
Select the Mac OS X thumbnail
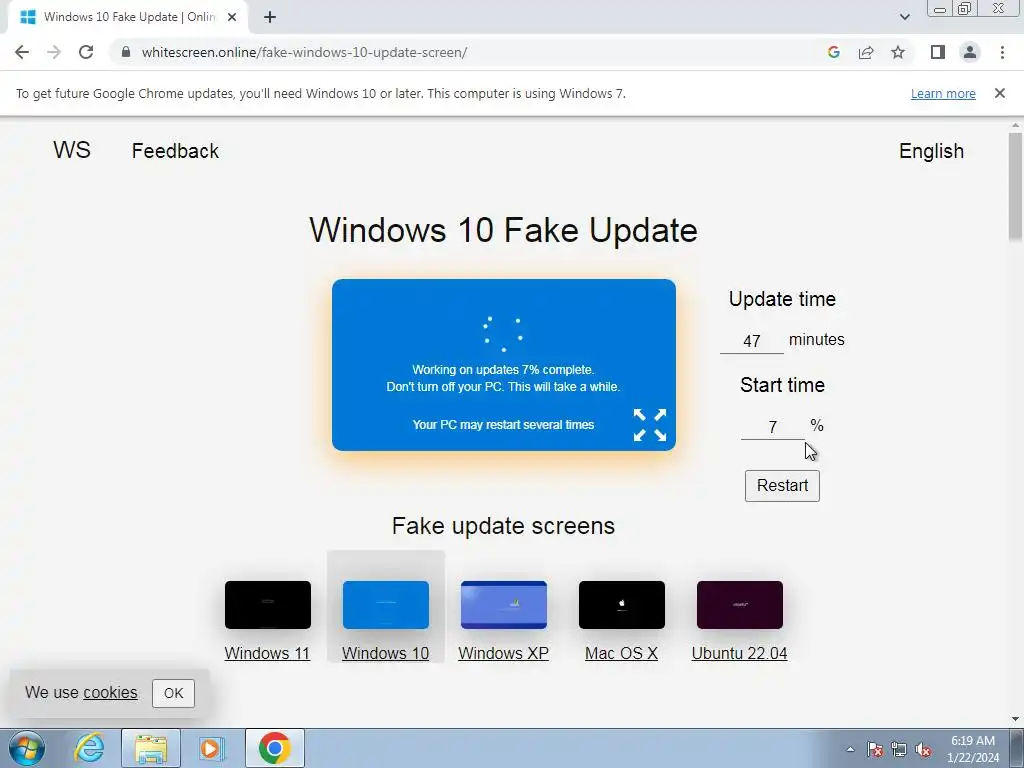[622, 605]
